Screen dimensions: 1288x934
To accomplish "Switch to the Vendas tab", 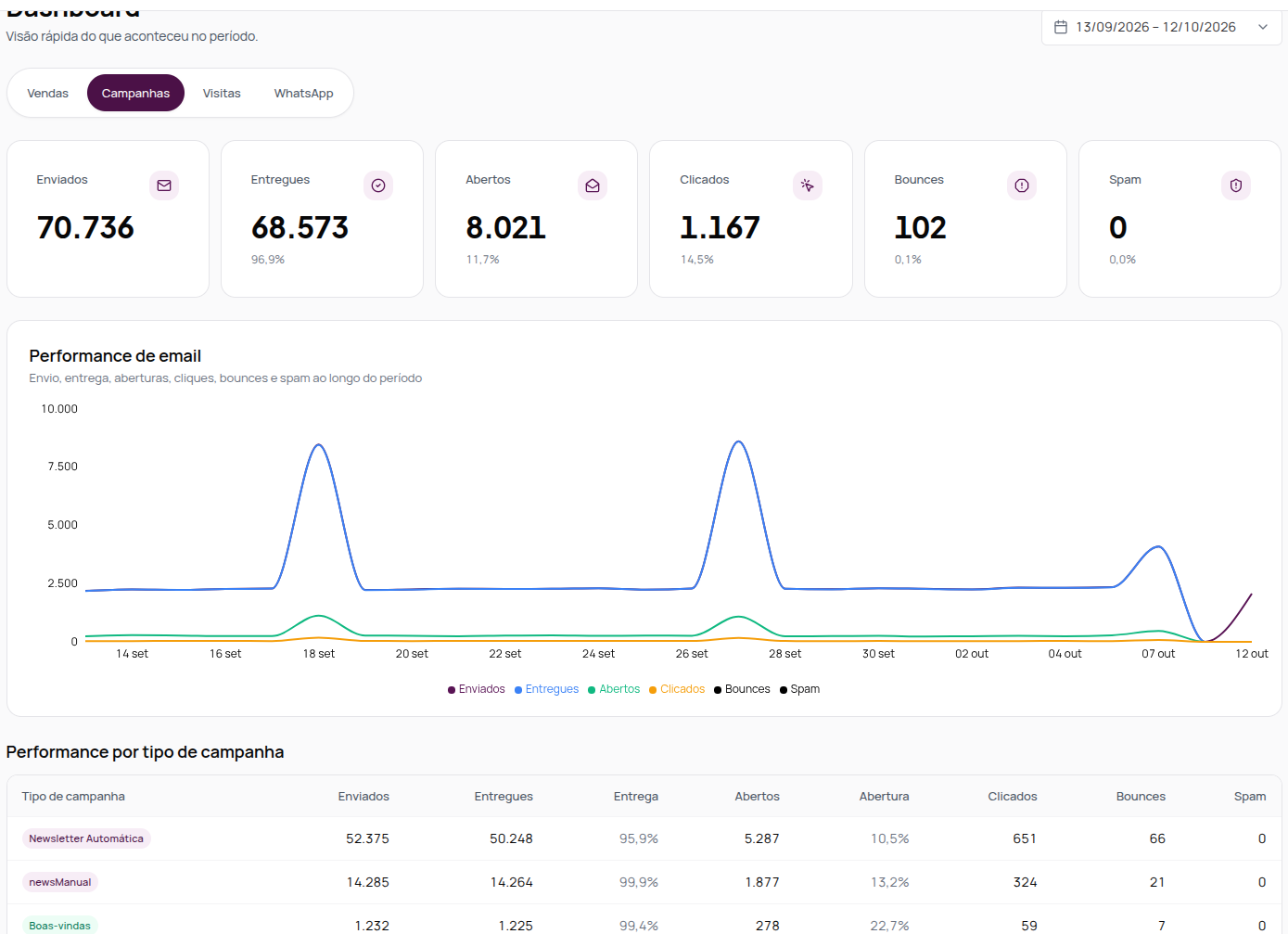I will pos(48,93).
